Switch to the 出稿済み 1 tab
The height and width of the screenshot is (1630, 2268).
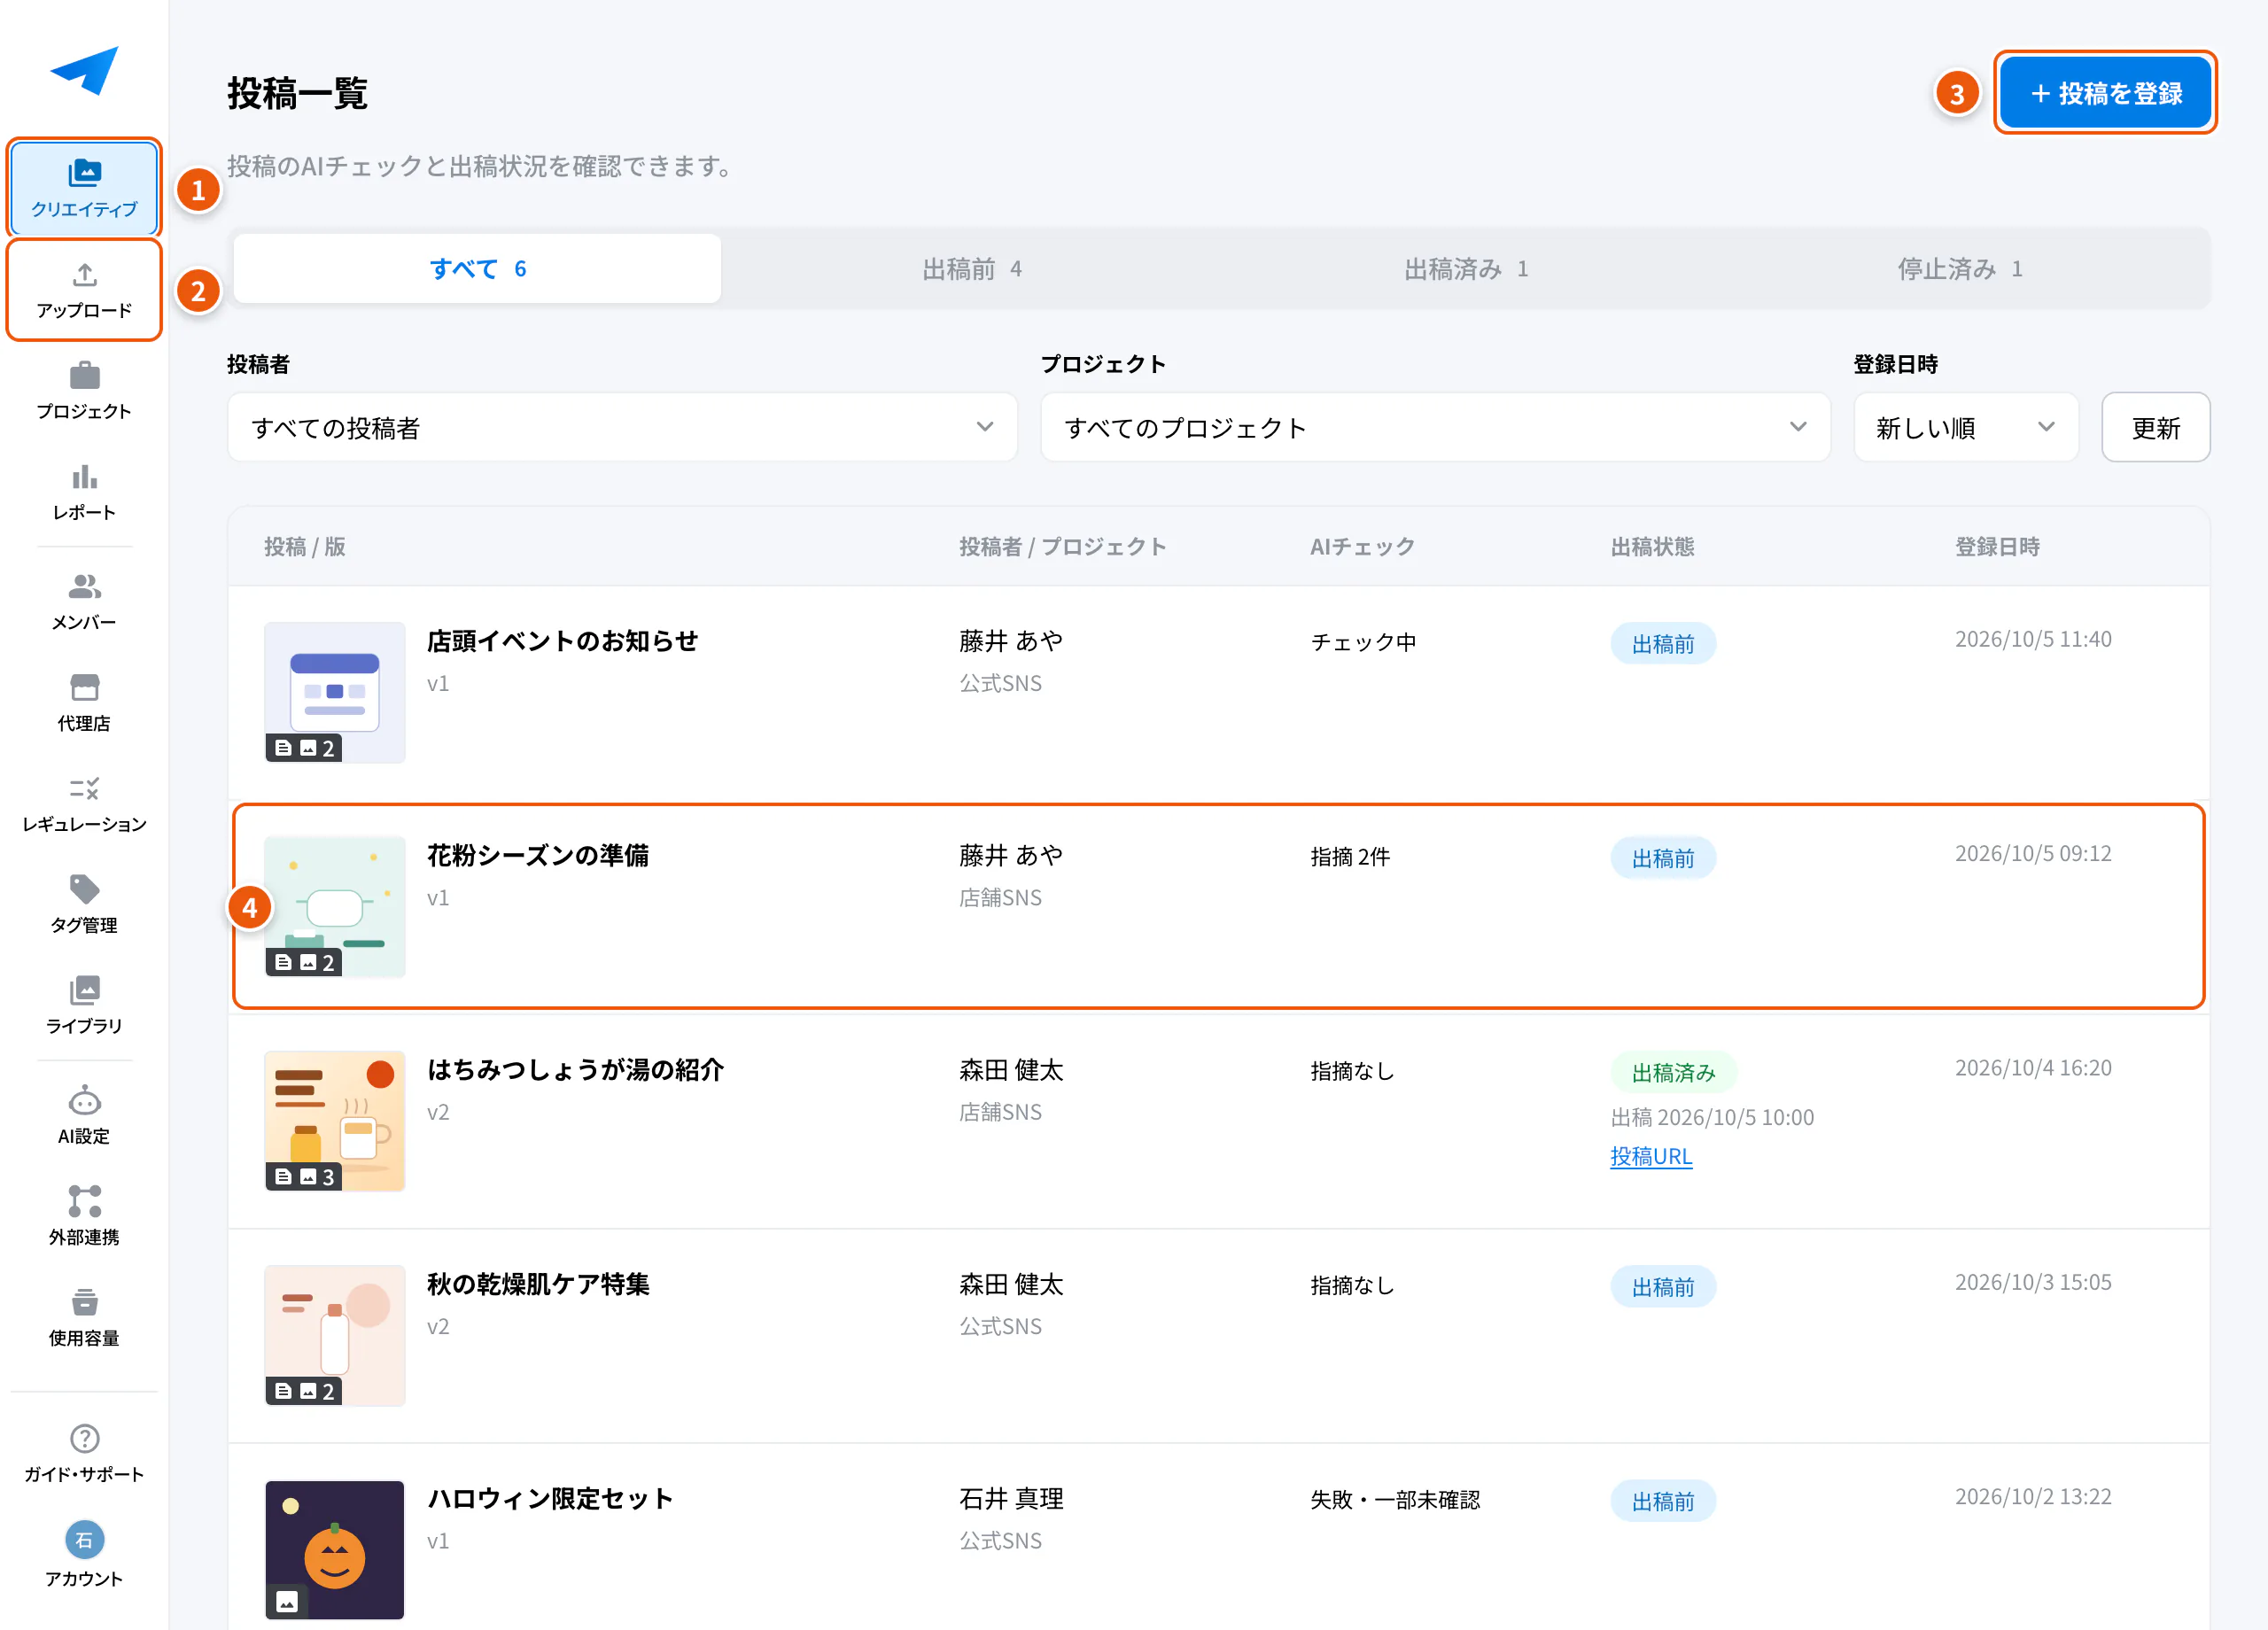pyautogui.click(x=1465, y=268)
